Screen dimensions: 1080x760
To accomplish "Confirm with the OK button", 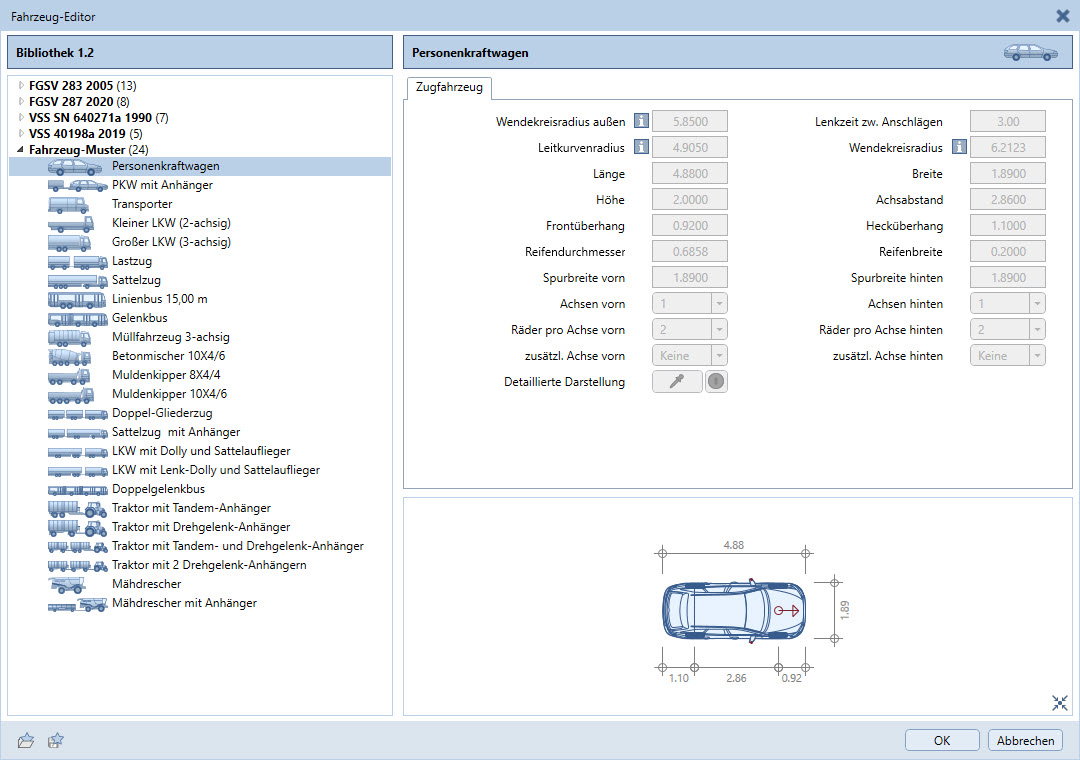I will 942,740.
